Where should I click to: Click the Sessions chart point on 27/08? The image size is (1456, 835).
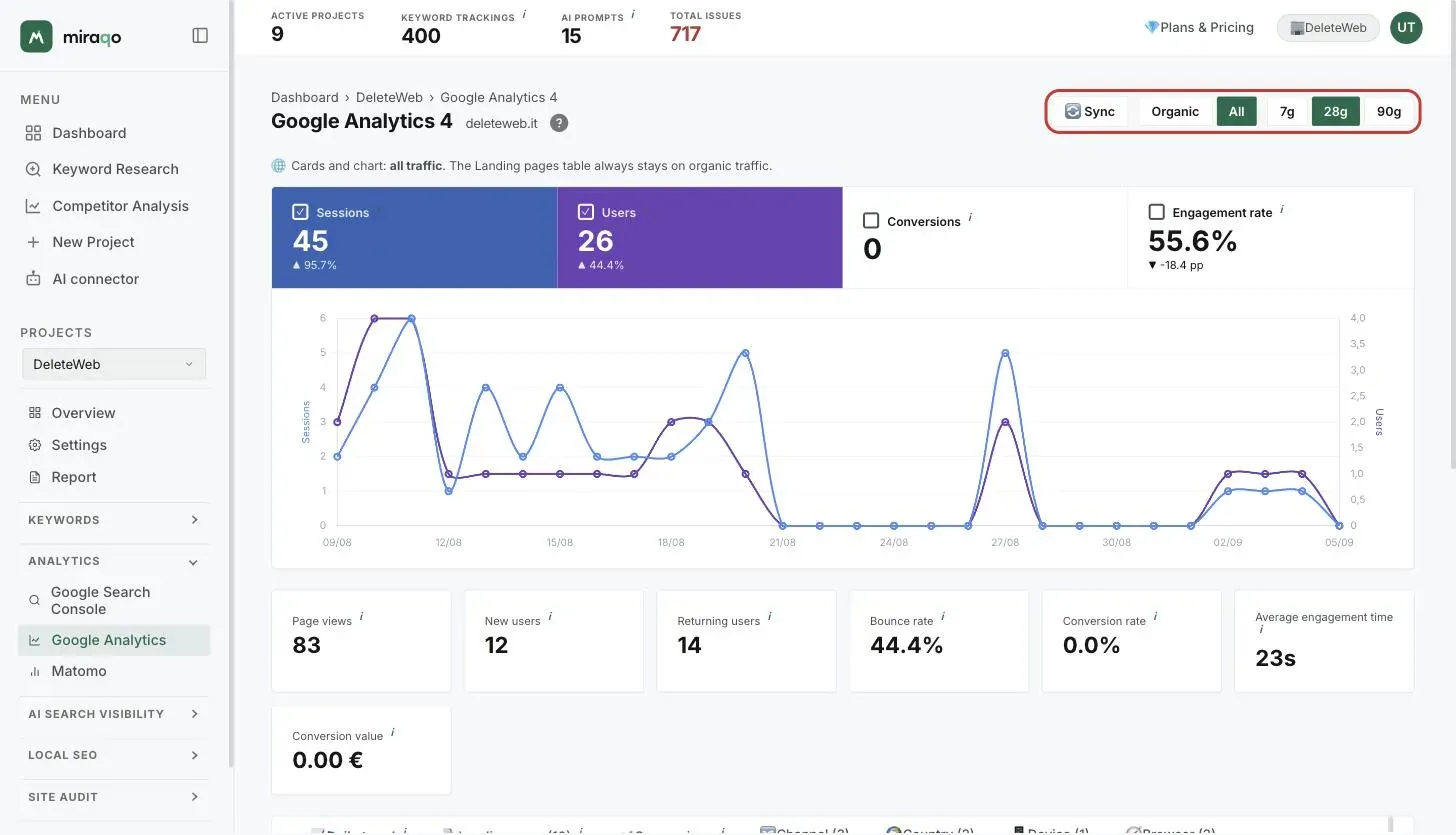pos(1005,353)
